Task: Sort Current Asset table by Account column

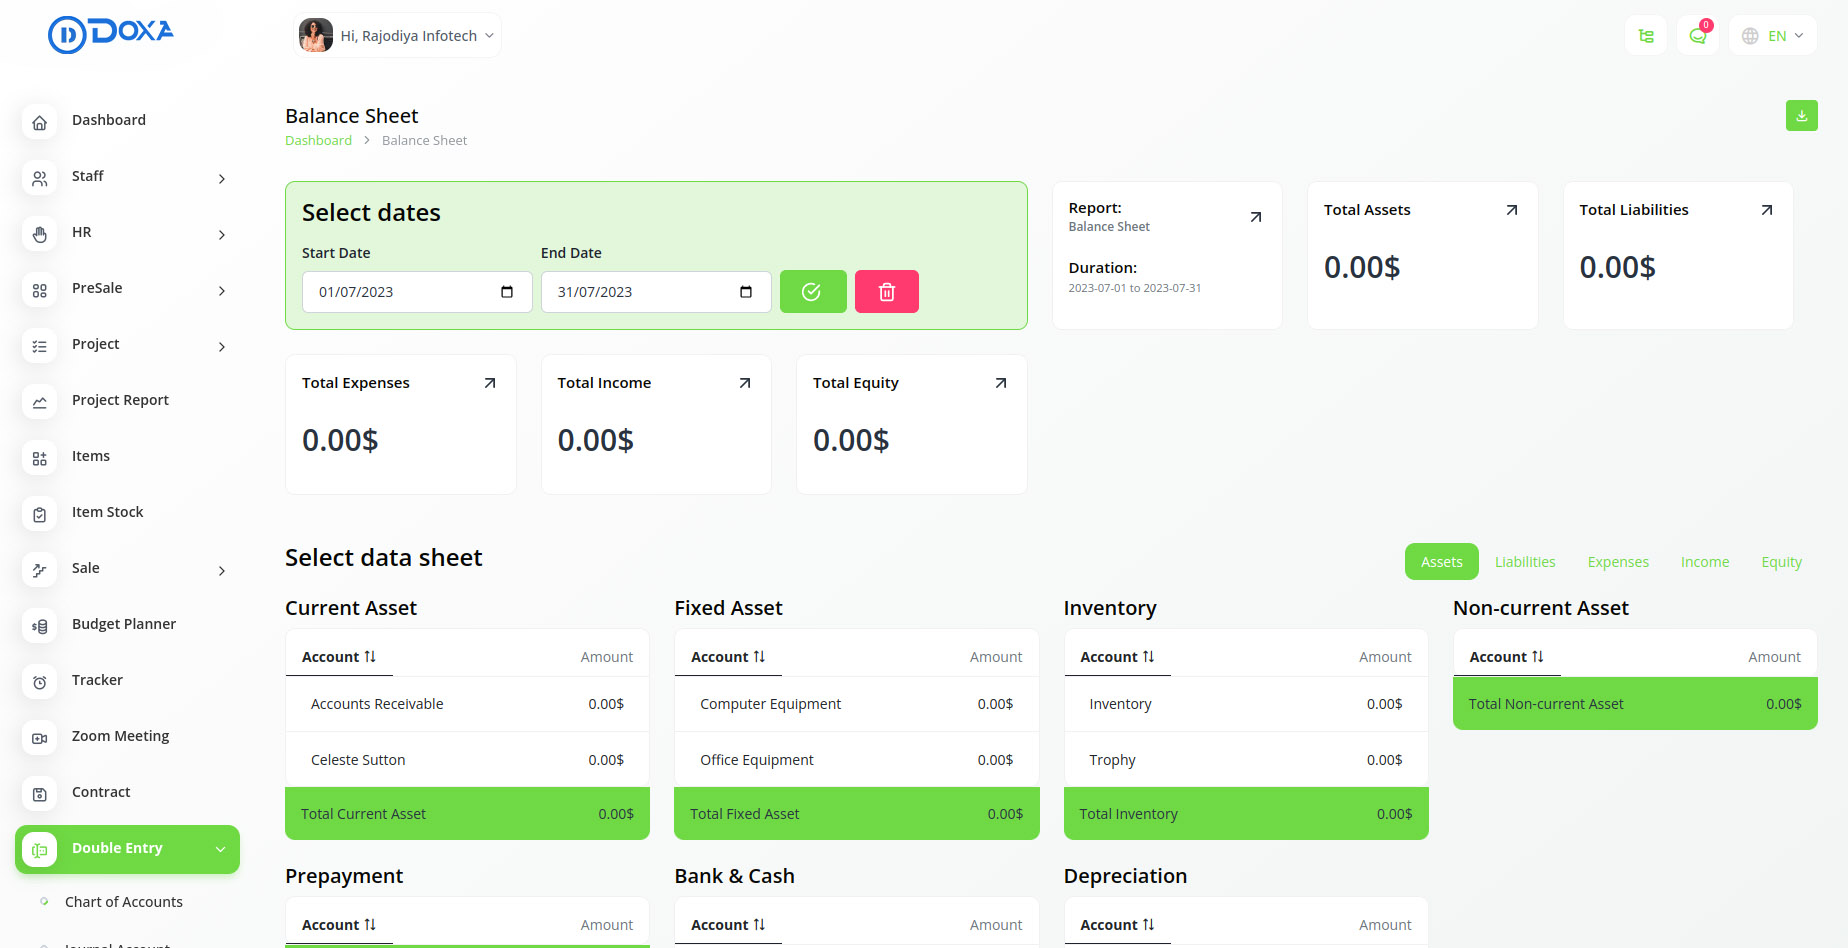Action: pos(339,657)
